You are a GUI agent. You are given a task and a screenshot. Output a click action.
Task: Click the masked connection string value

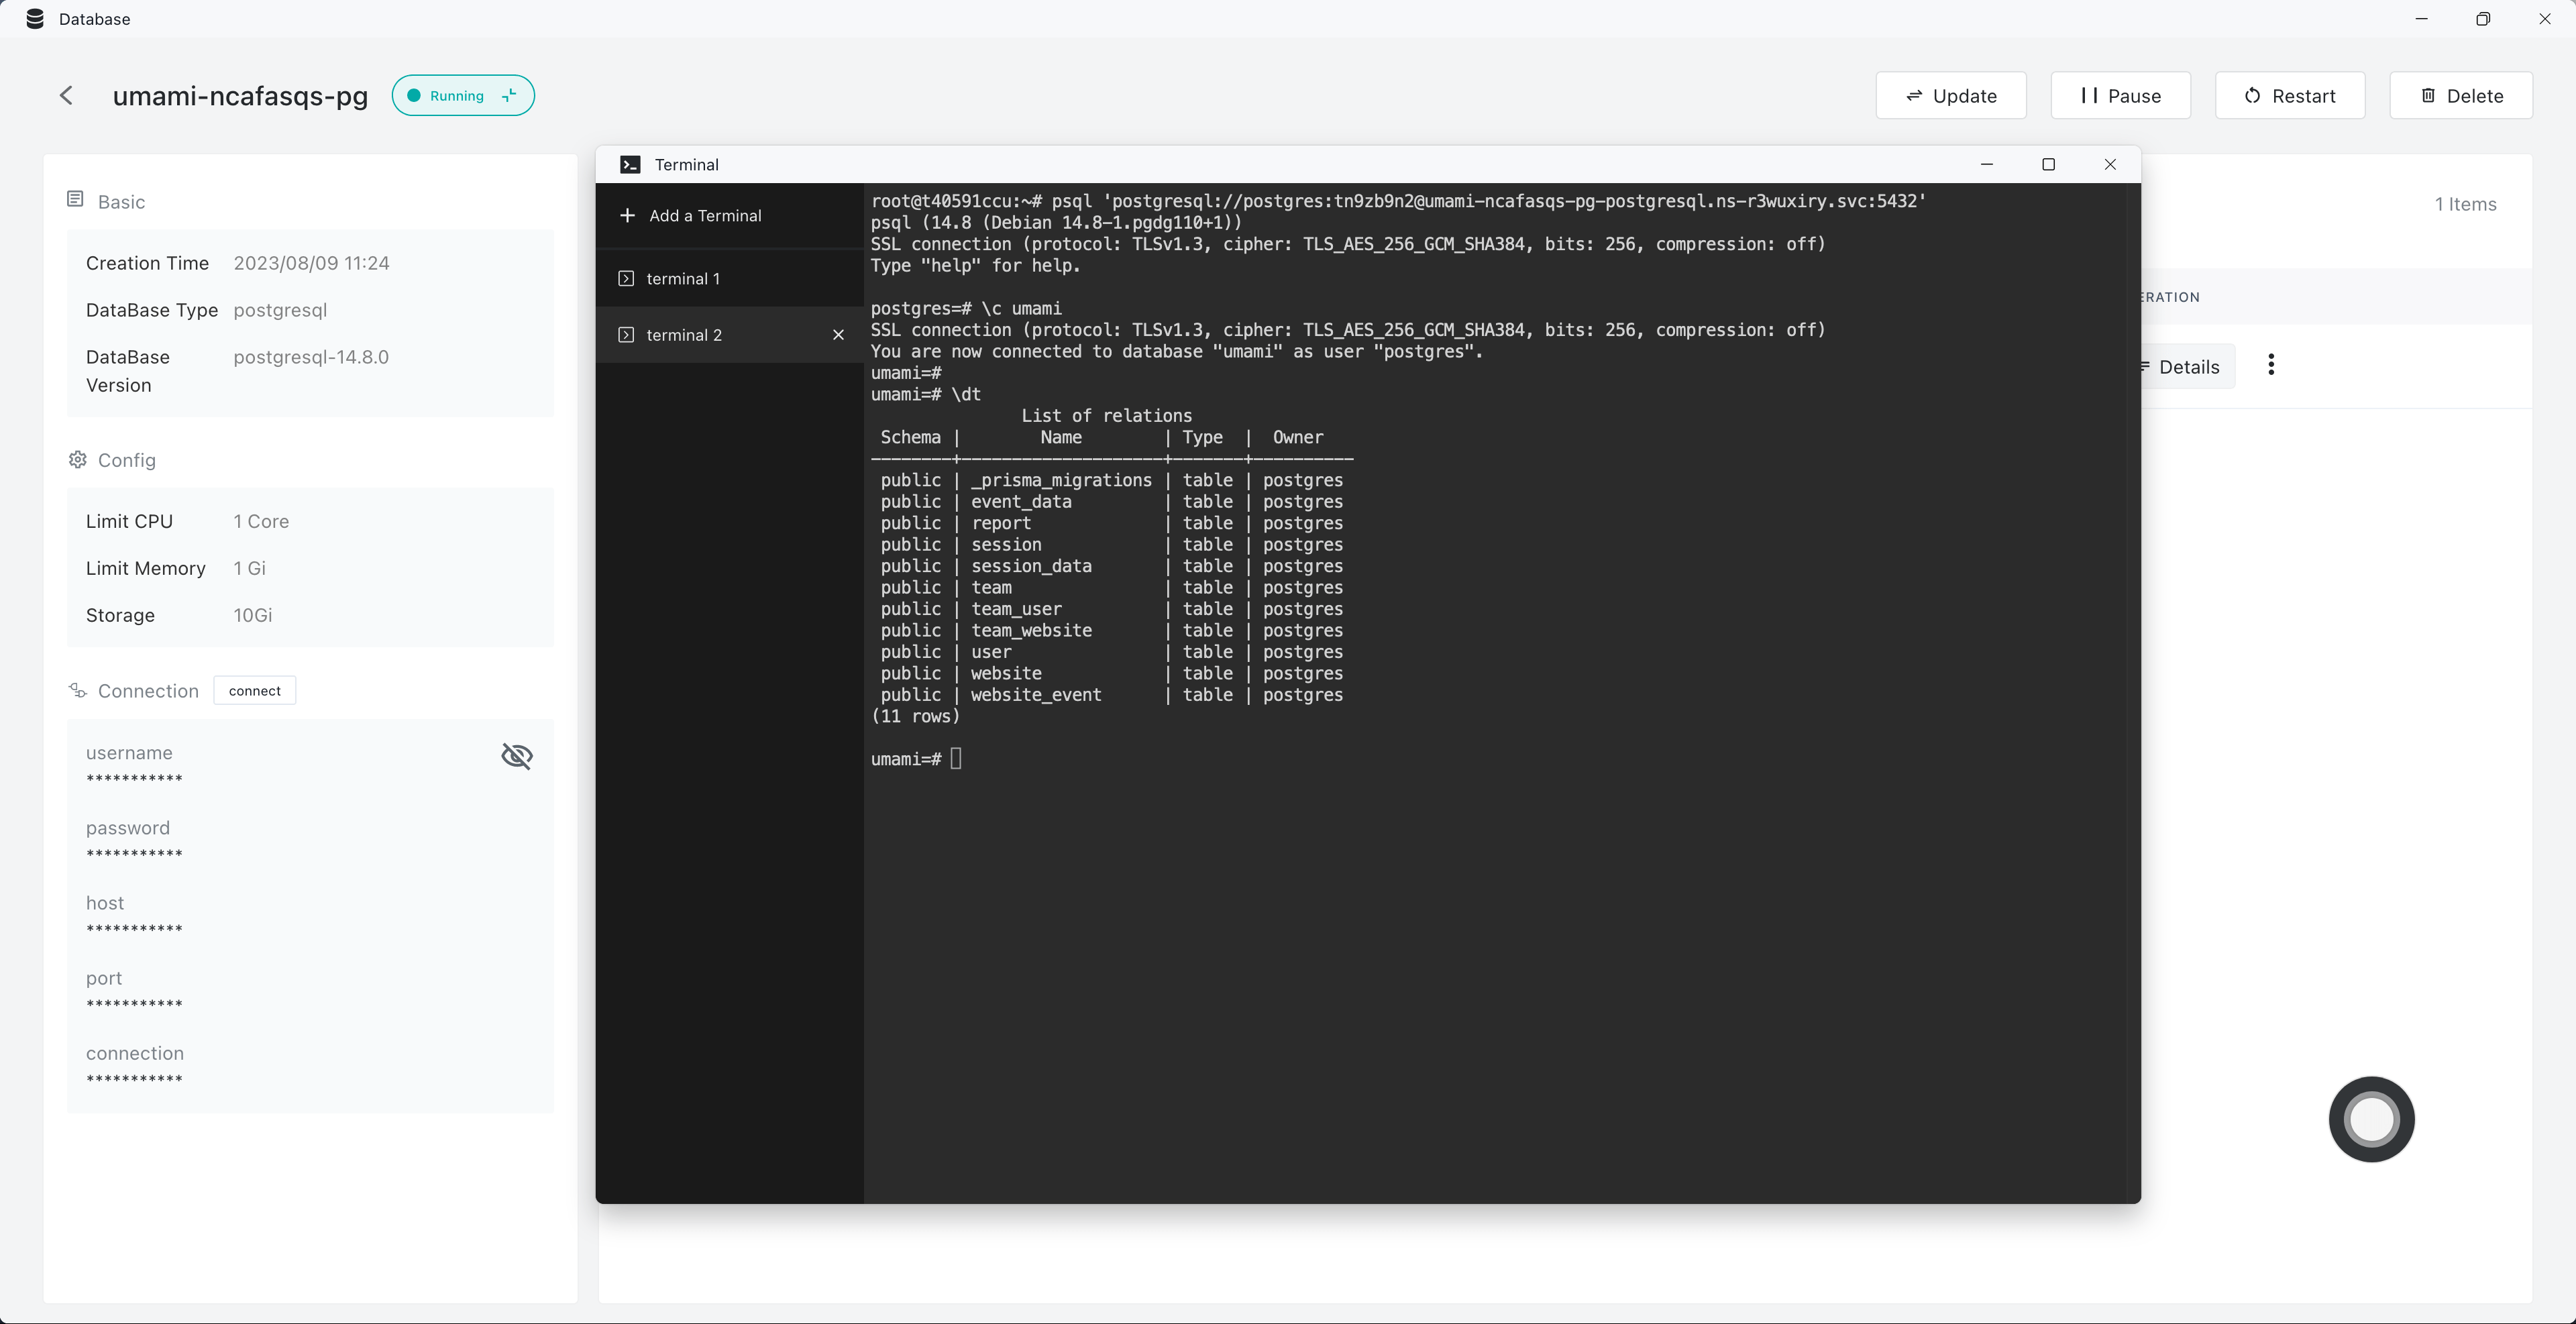pos(134,1080)
